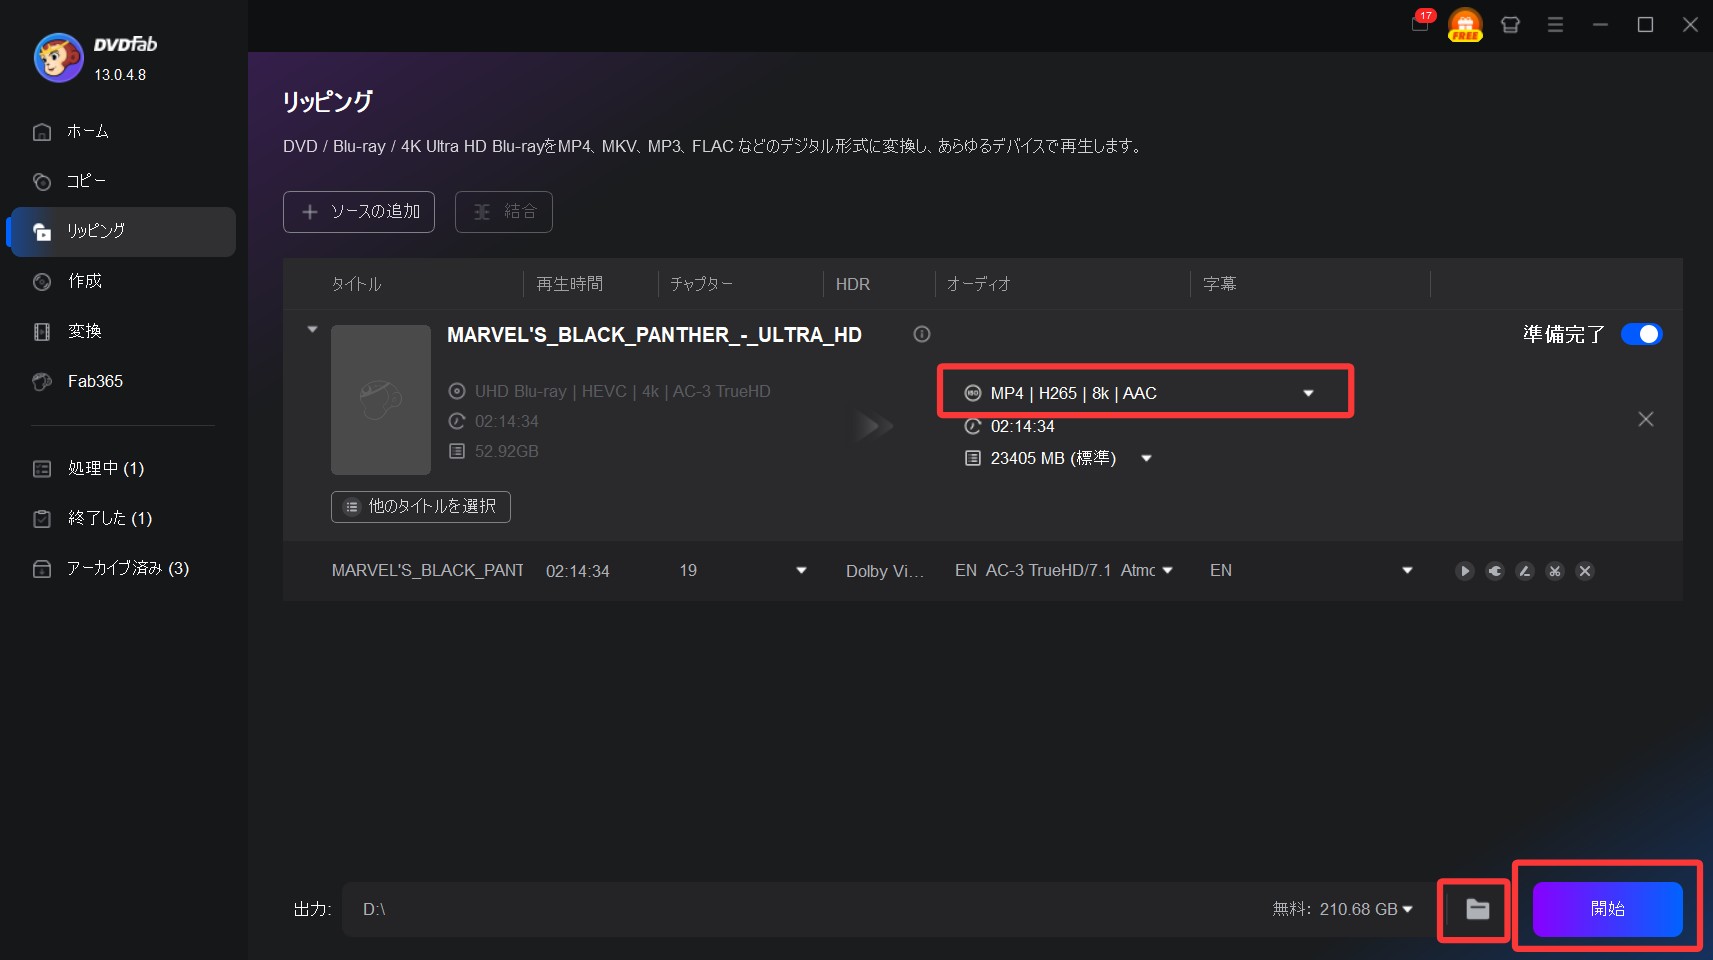This screenshot has height=960, width=1713.
Task: Click version number 13.0.4.8
Action: (x=120, y=75)
